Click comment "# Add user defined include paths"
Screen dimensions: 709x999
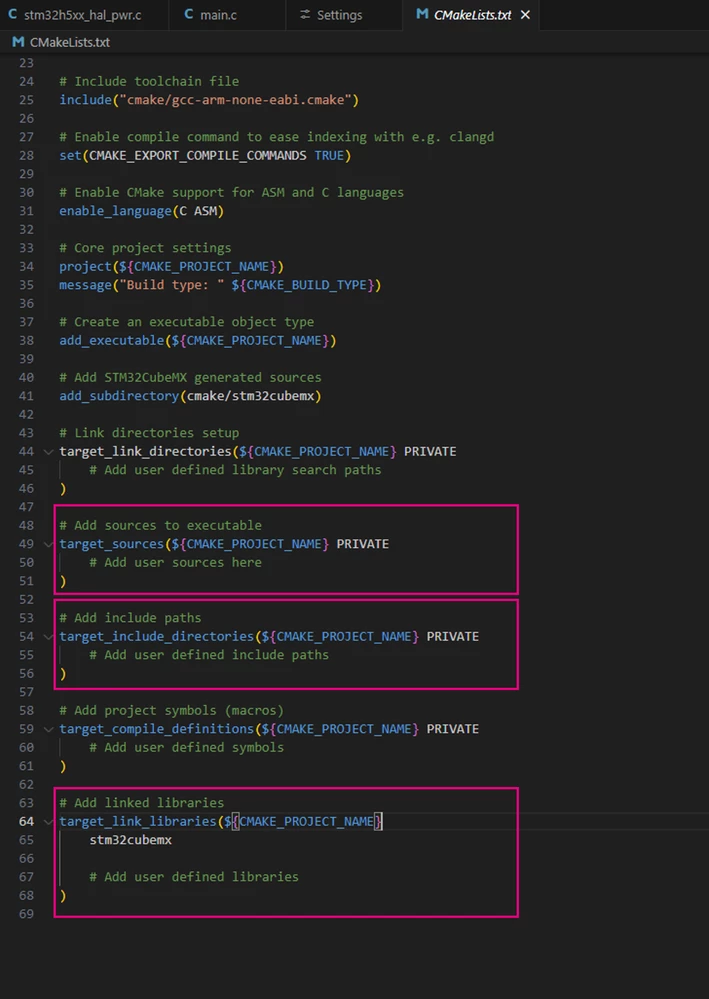tap(209, 655)
